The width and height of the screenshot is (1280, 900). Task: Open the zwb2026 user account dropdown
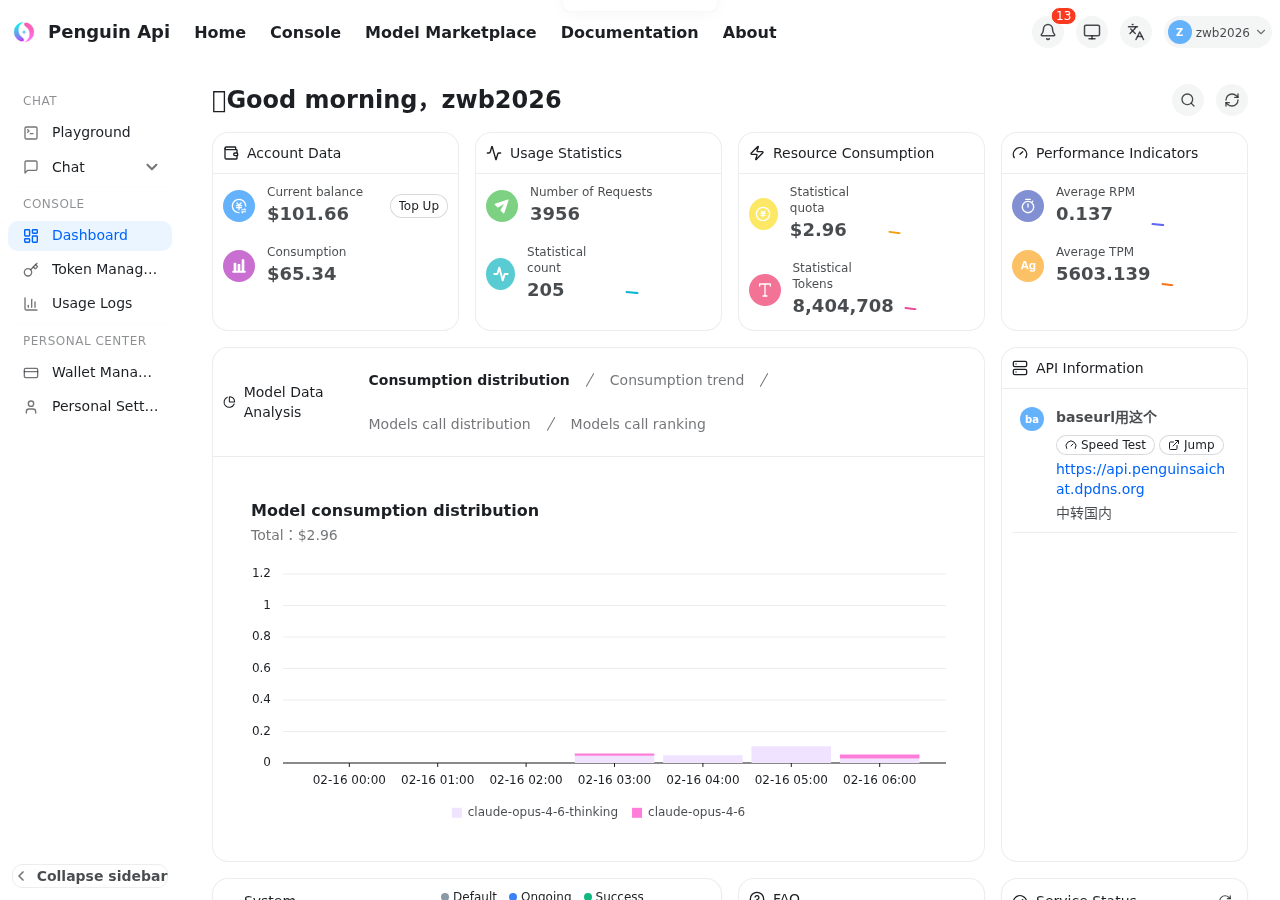click(x=1218, y=32)
